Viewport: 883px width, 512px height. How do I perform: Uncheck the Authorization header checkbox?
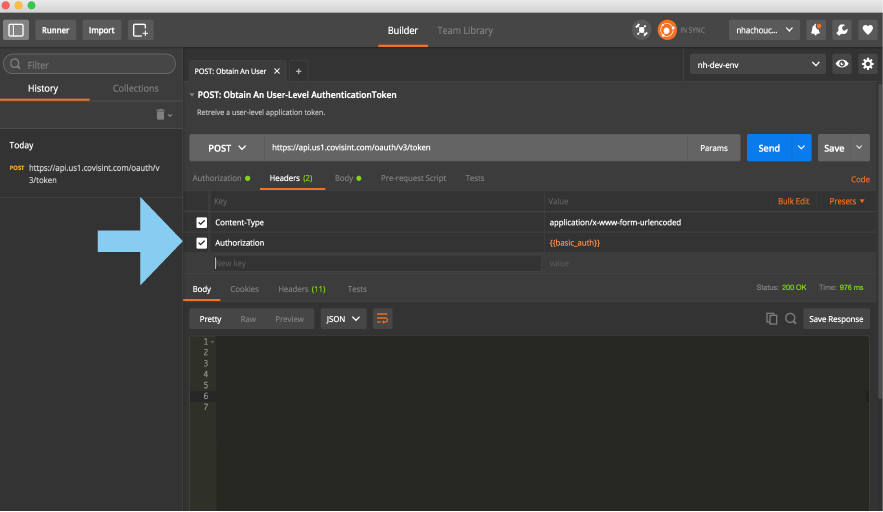(x=202, y=243)
